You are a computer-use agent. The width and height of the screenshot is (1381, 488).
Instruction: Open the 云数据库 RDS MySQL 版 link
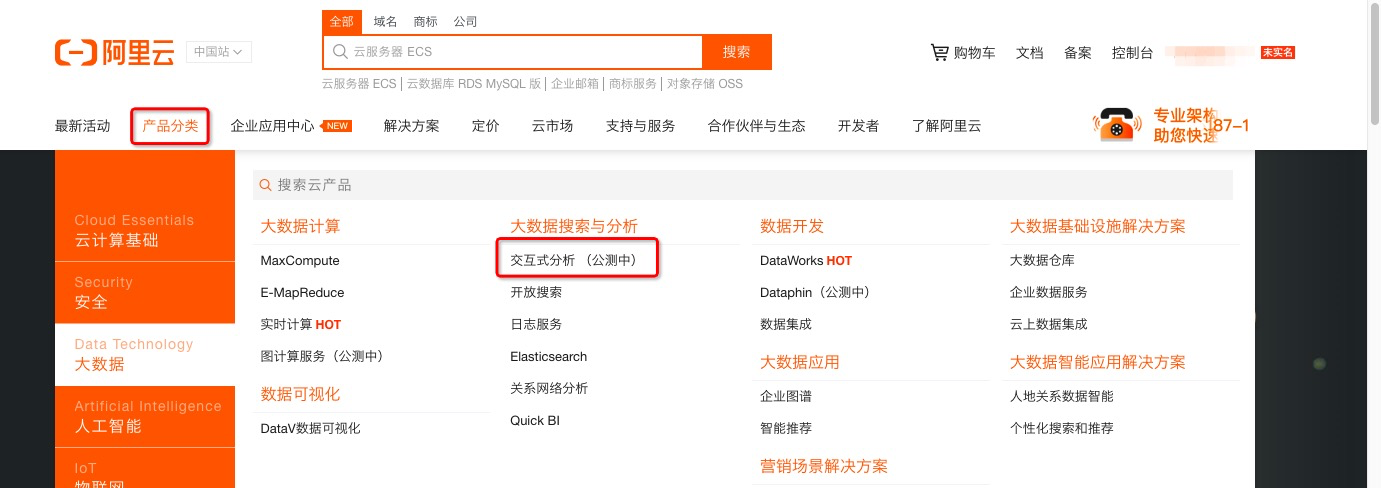pos(474,84)
